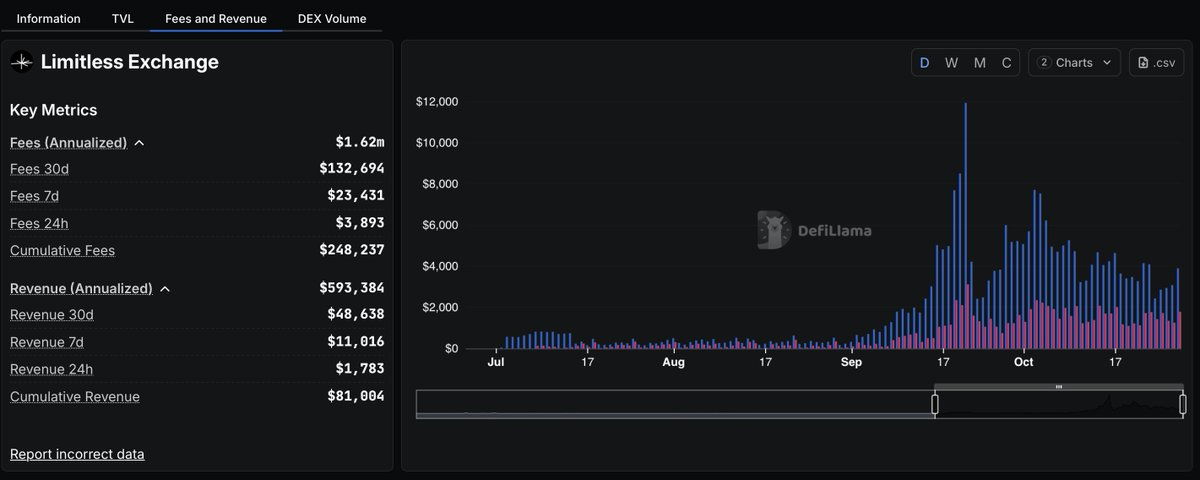Collapse the Fees (Annualized) section
The width and height of the screenshot is (1200, 480).
coord(139,143)
